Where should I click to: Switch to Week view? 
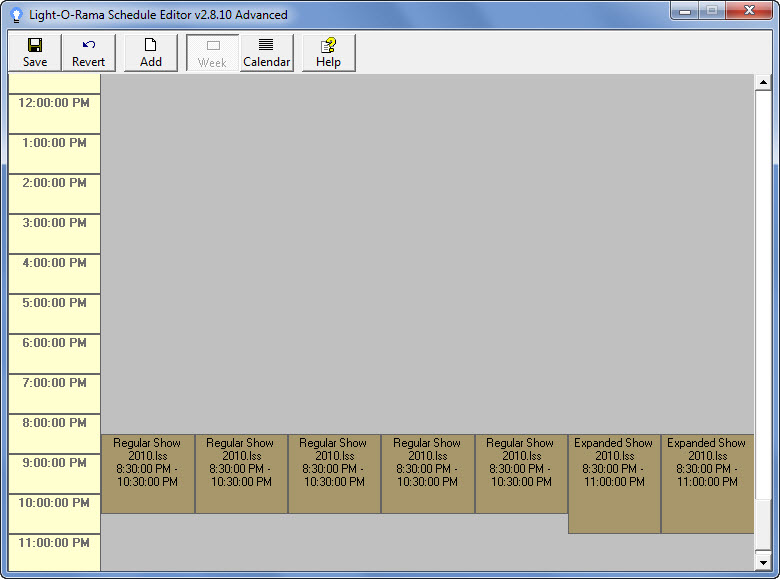click(x=212, y=53)
